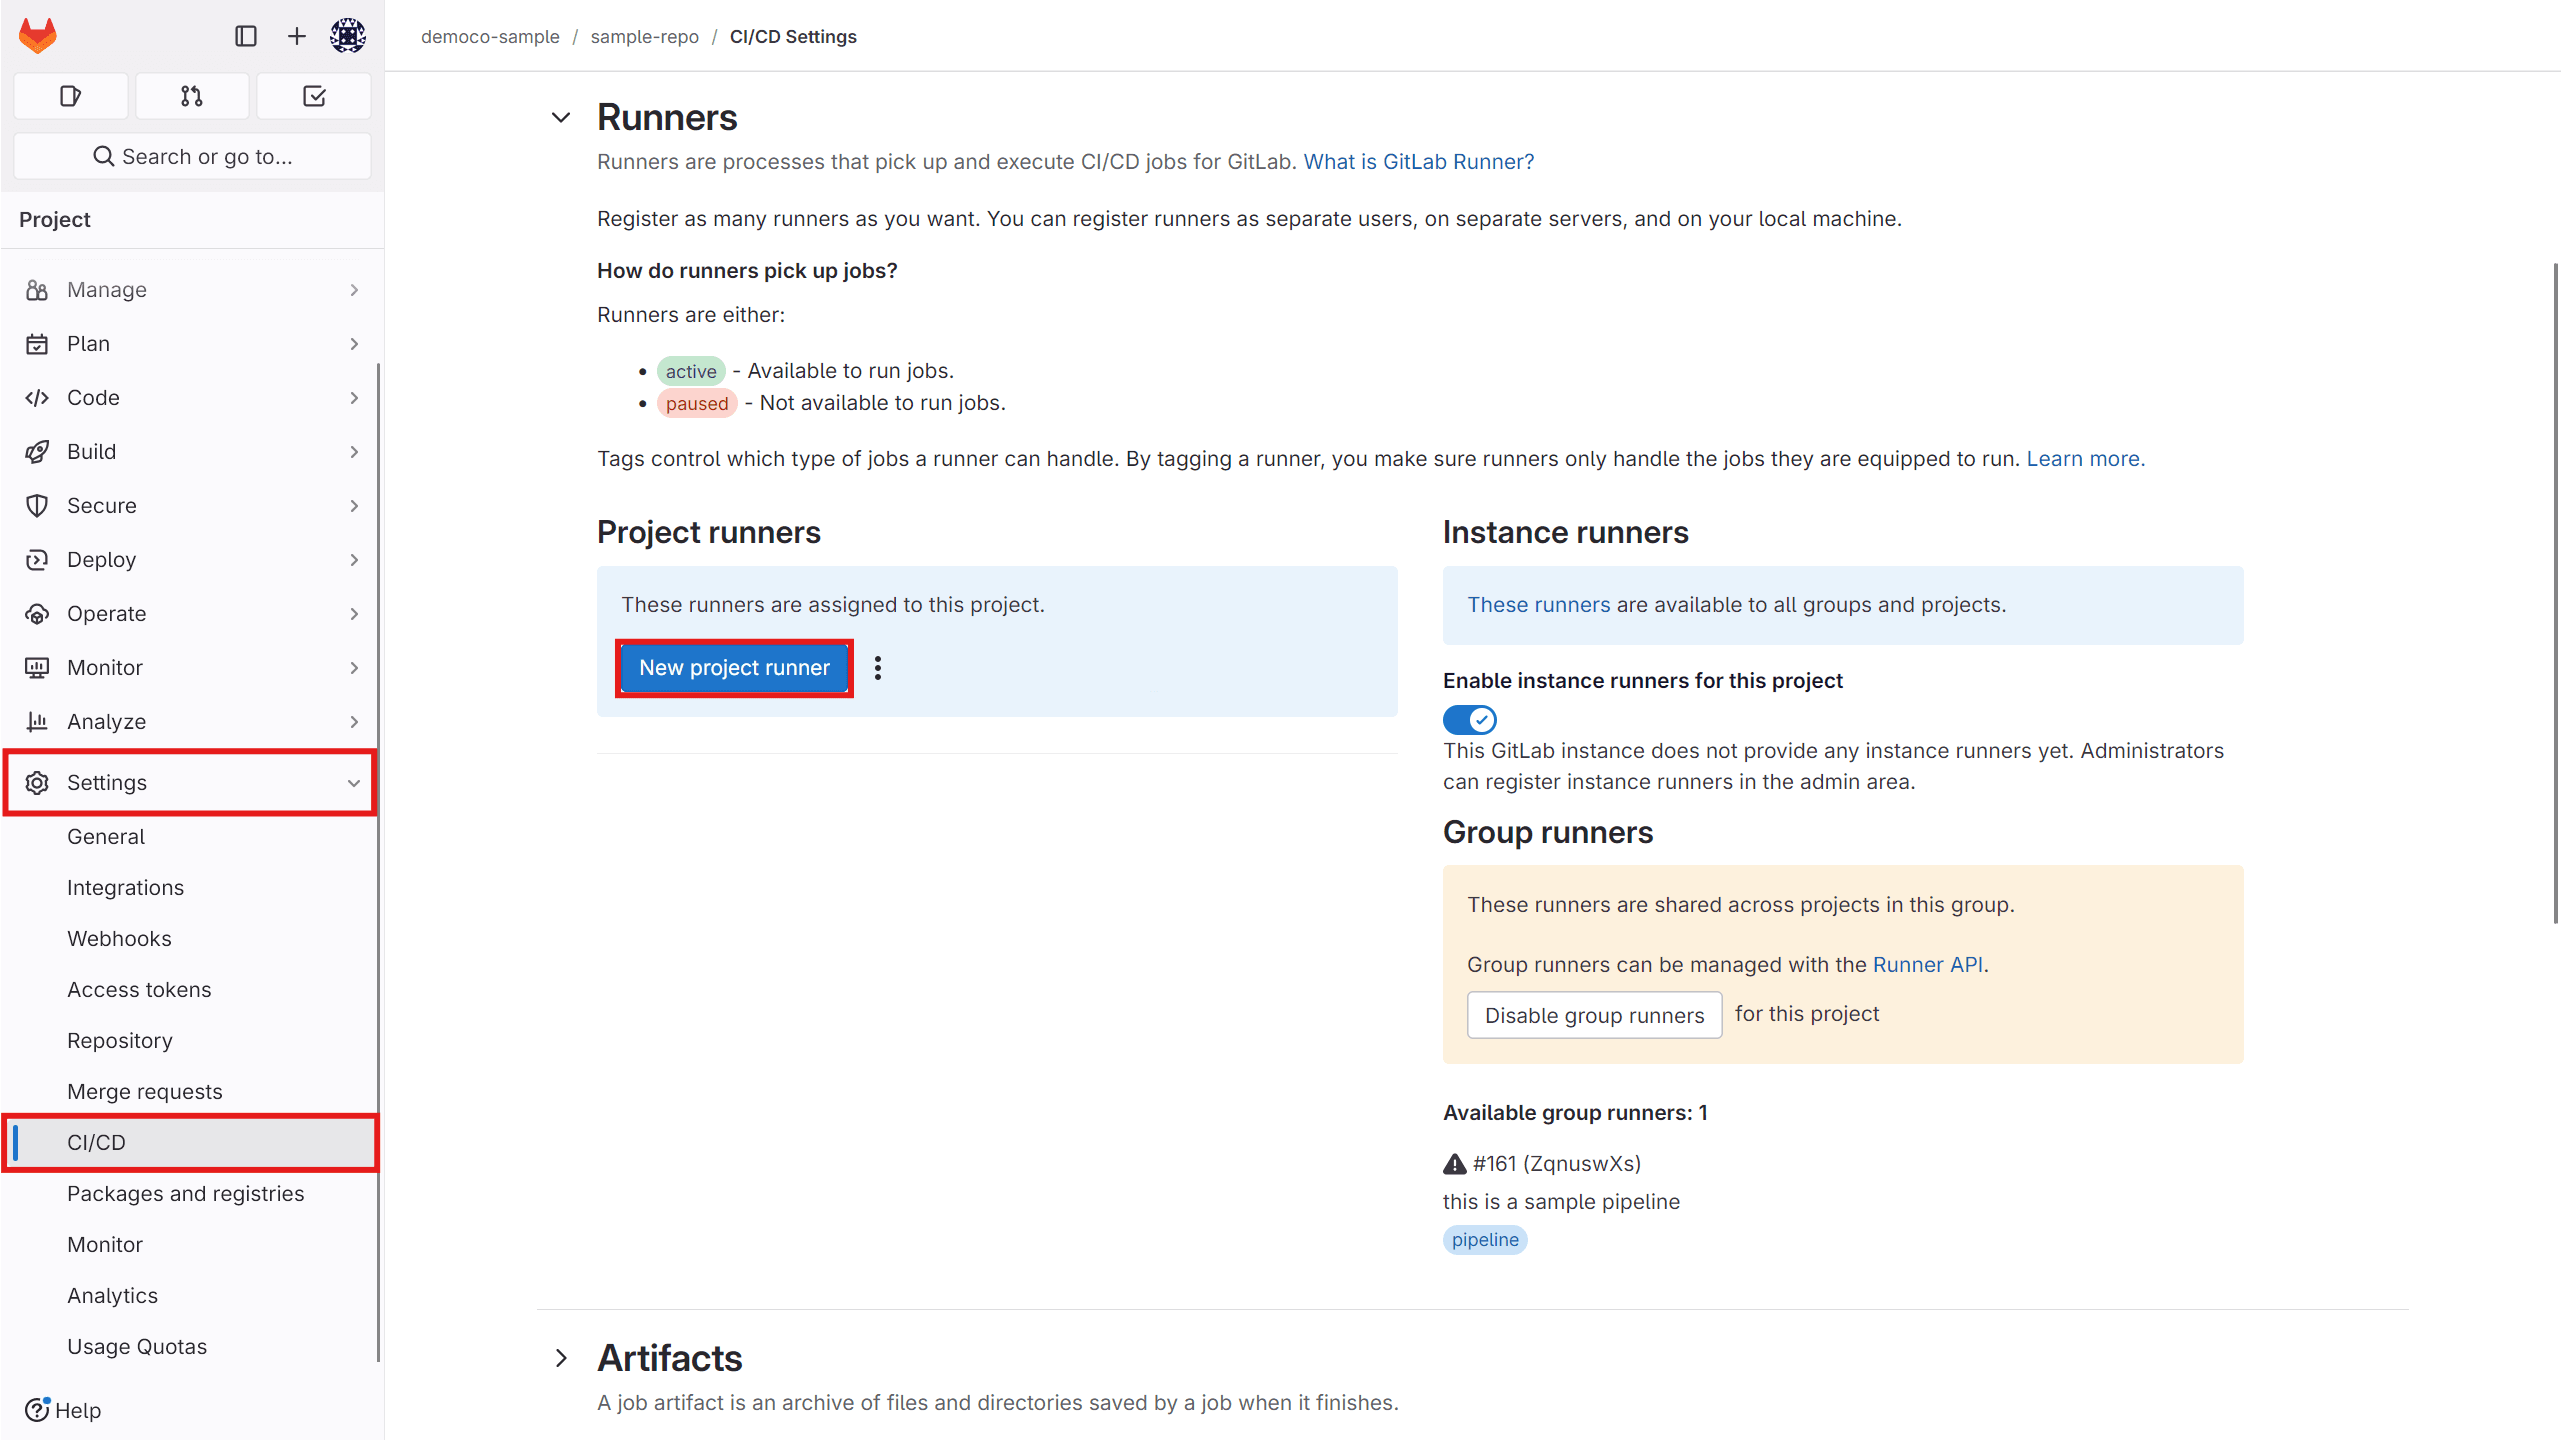Expand the Artifacts section chevron
2561x1440 pixels.
[x=561, y=1358]
